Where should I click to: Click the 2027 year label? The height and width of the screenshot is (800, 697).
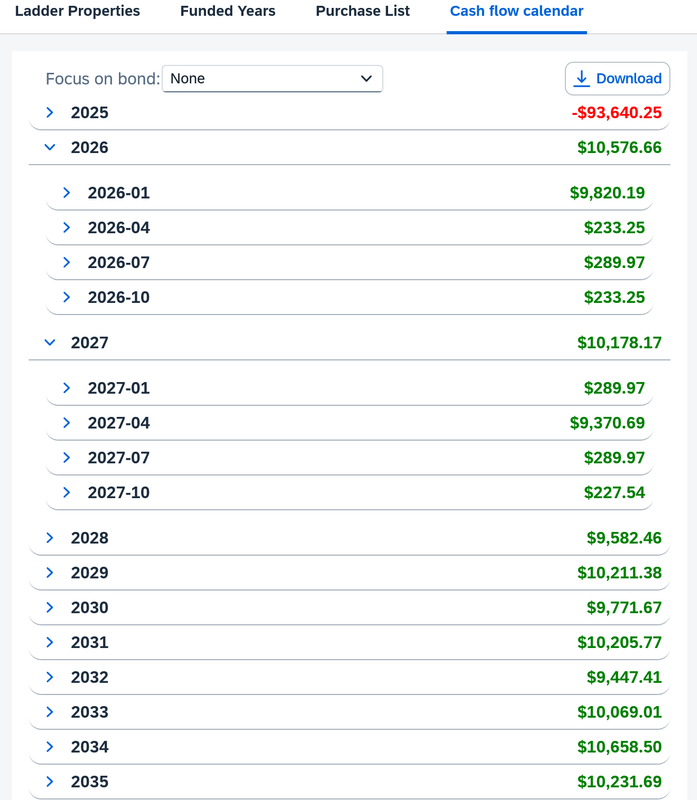pos(90,342)
